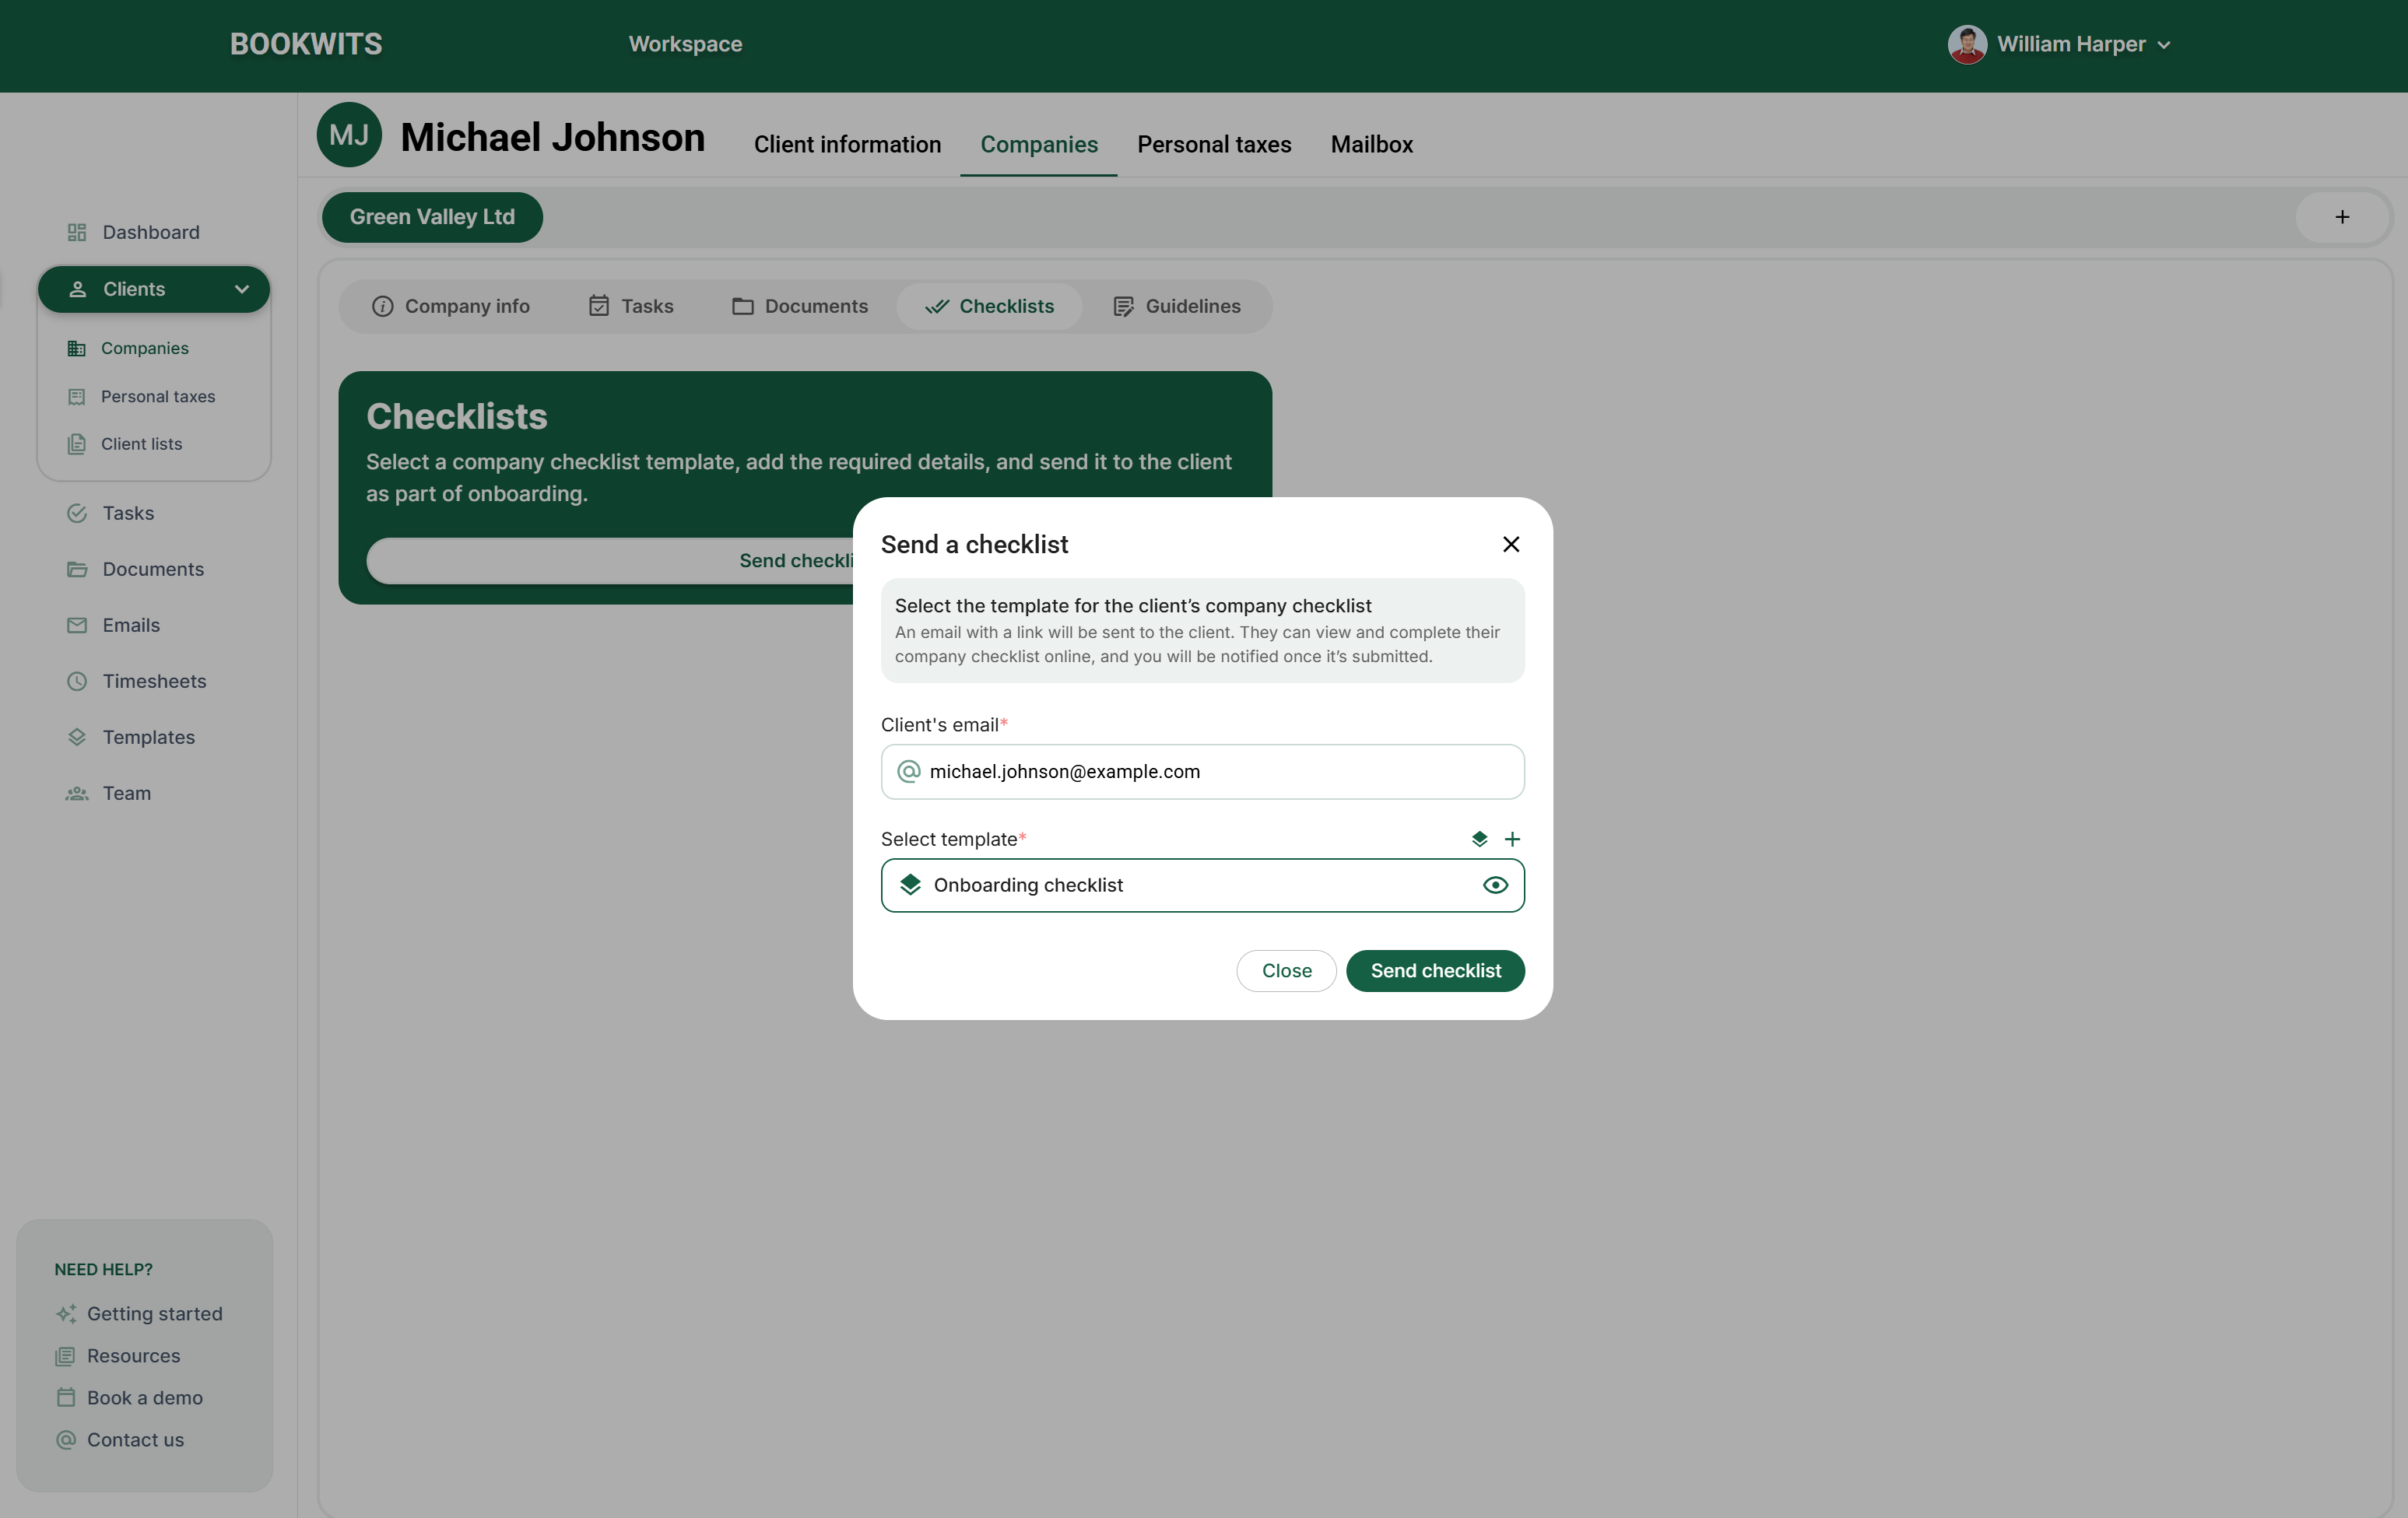Click the plus button to add a company

(2342, 217)
